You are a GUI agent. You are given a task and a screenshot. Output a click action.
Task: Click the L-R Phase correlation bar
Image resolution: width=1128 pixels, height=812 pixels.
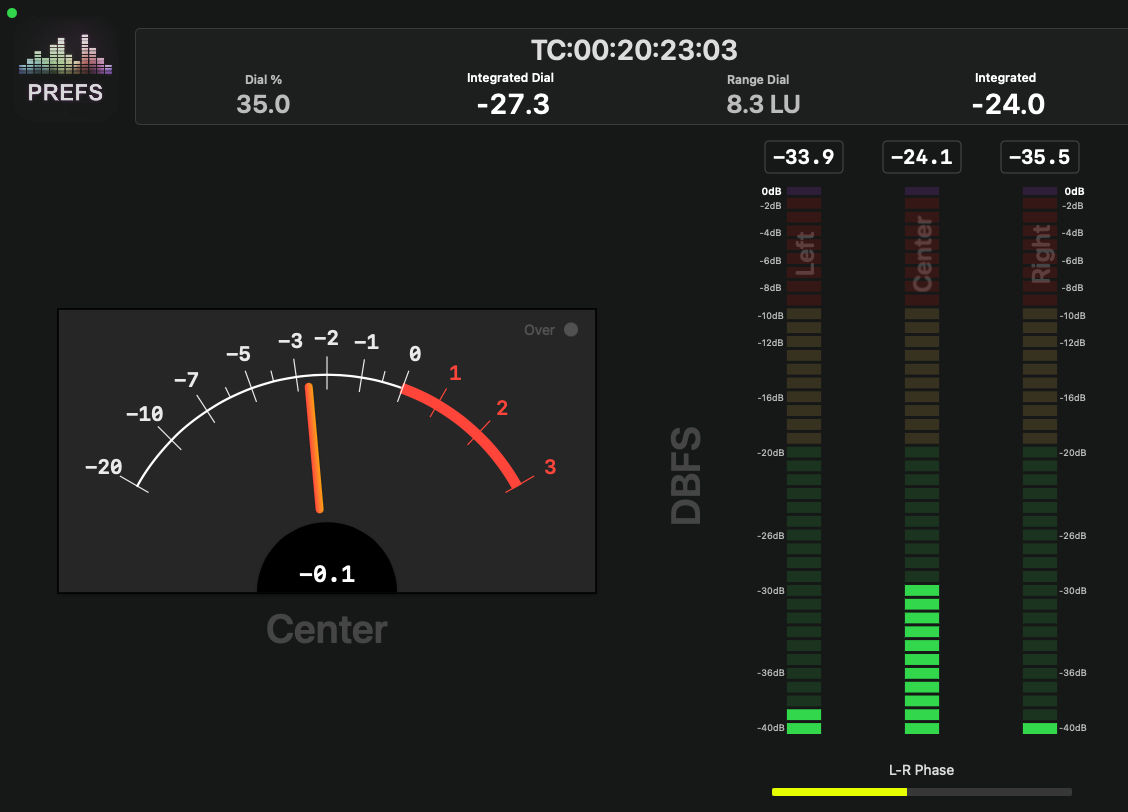921,791
